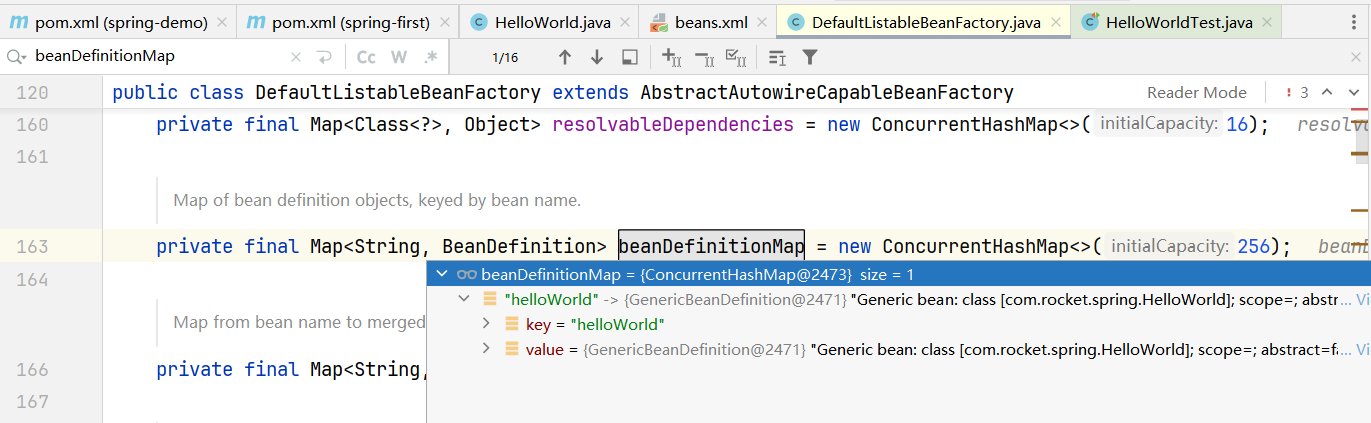Image resolution: width=1371 pixels, height=423 pixels.
Task: Click the m icon on pom.xml (spring-demo) tab
Action: tap(17, 22)
